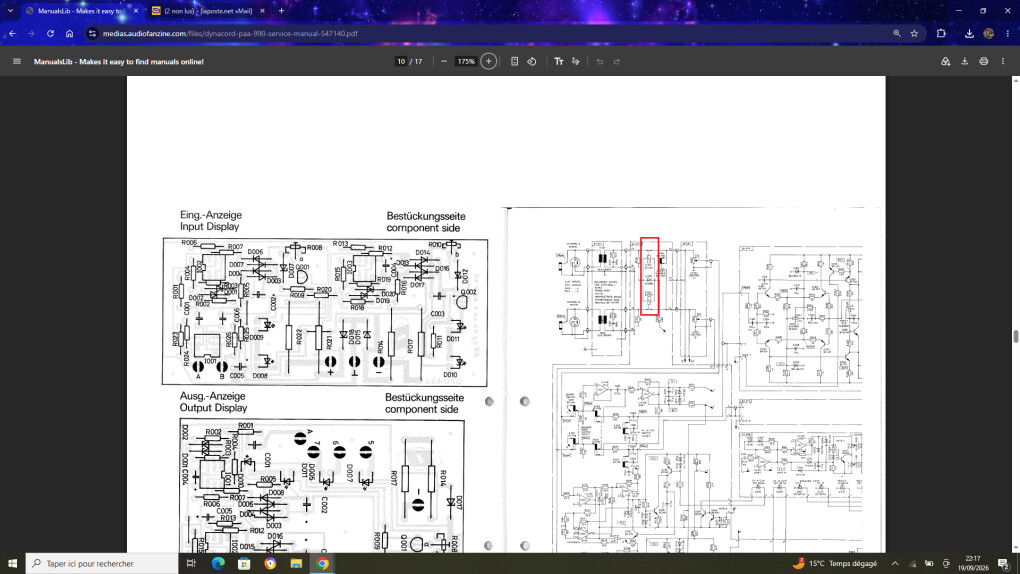Open File Explorer from taskbar

coord(296,564)
